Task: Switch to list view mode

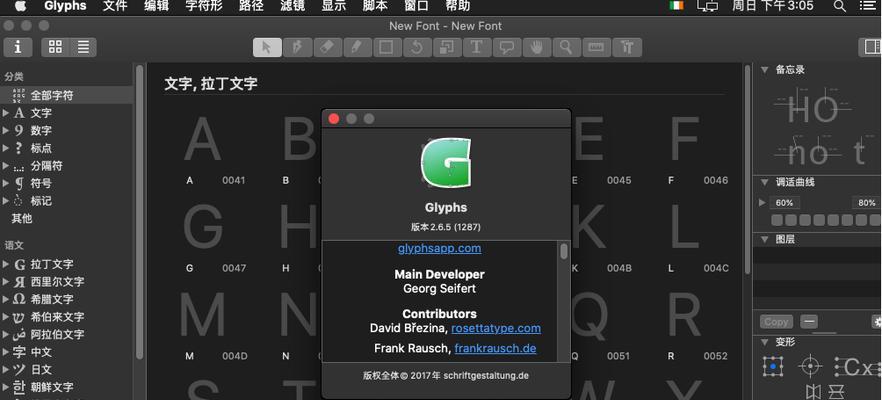Action: [83, 47]
